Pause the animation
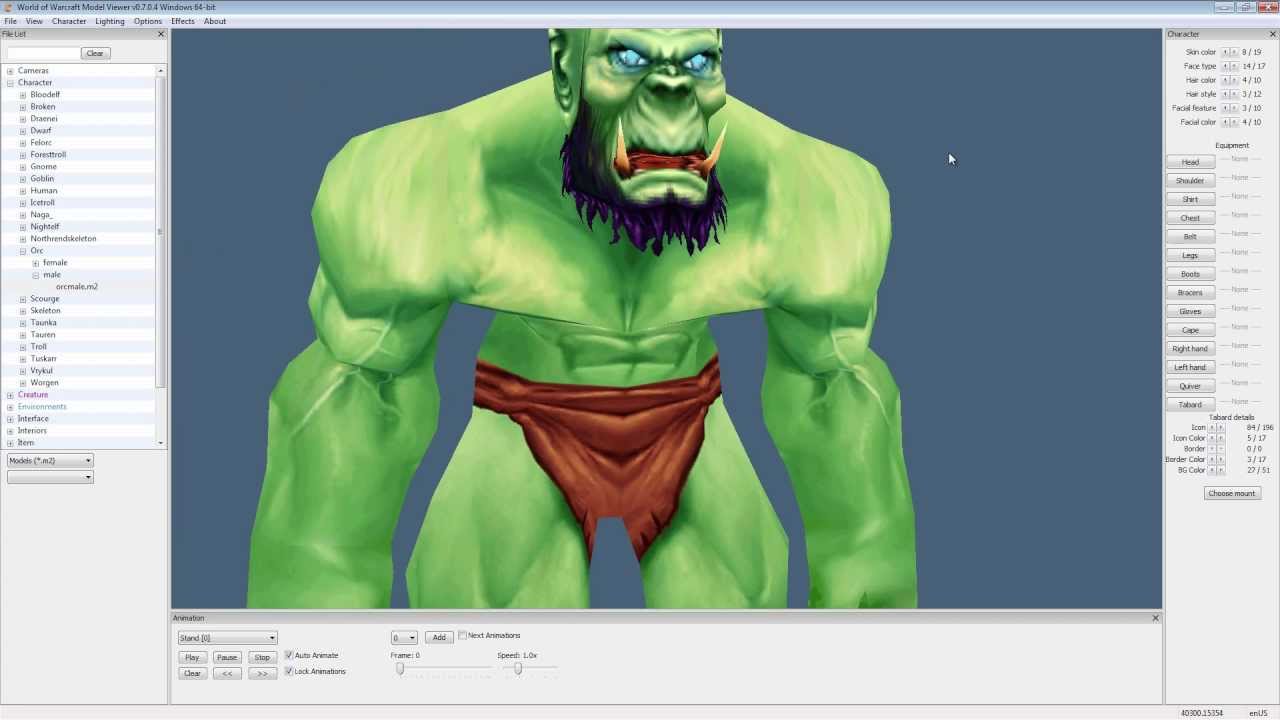Image resolution: width=1280 pixels, height=720 pixels. pos(227,657)
